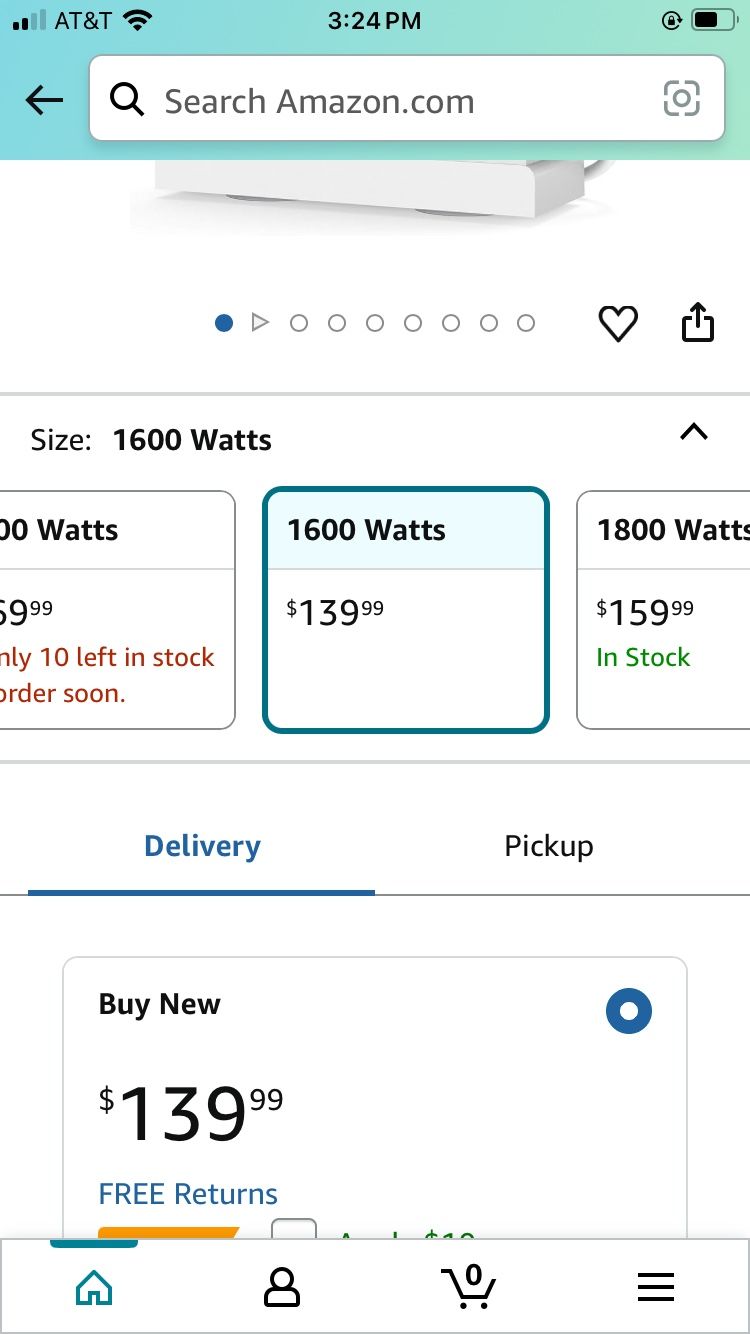Screen dimensions: 750x1334
Task: Collapse the Size section chevron
Action: tap(693, 432)
